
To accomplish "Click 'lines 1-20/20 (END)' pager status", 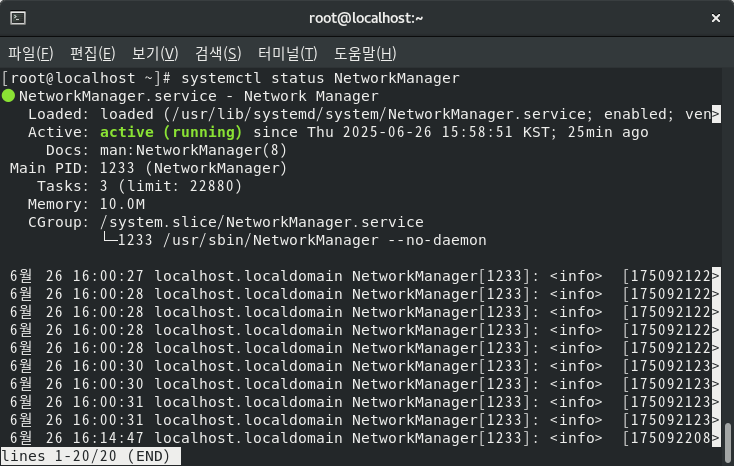I will (x=91, y=456).
